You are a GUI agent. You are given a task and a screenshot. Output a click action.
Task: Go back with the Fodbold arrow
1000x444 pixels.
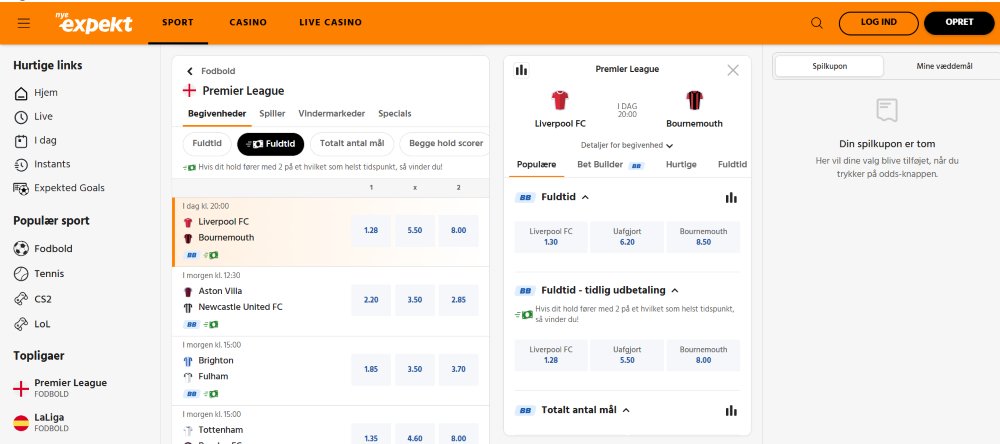189,71
